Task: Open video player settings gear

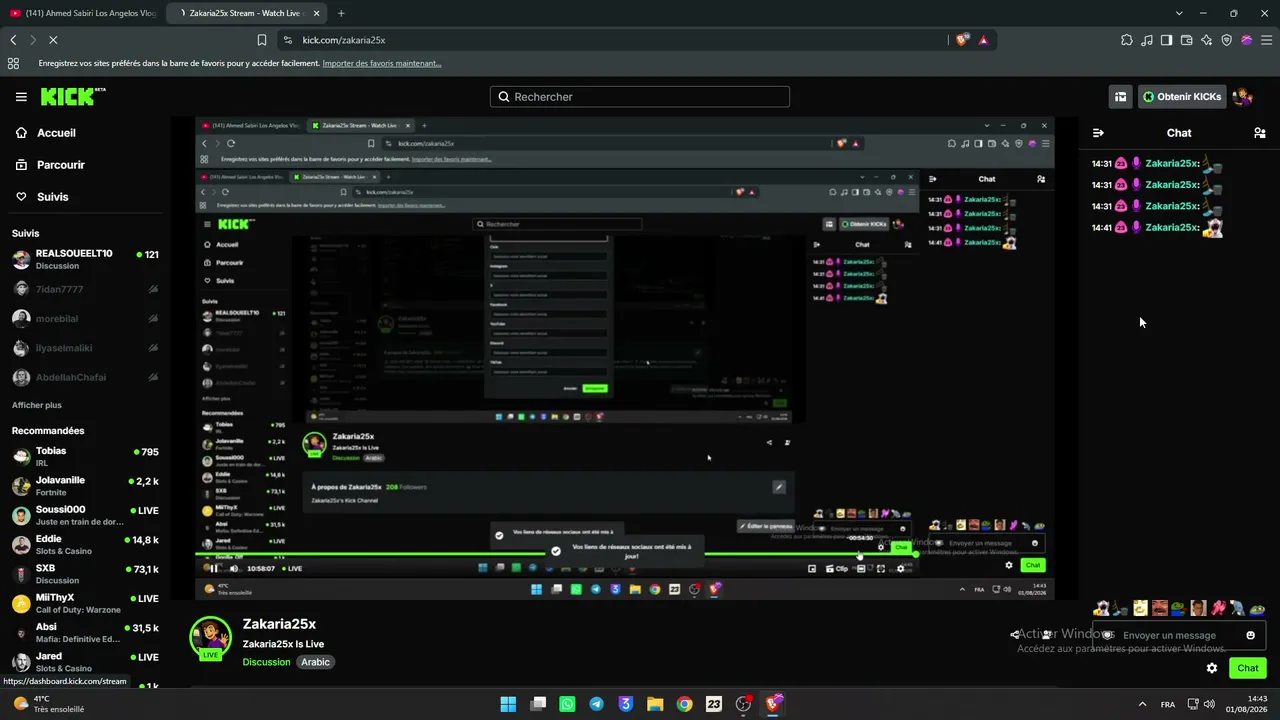Action: (x=901, y=569)
